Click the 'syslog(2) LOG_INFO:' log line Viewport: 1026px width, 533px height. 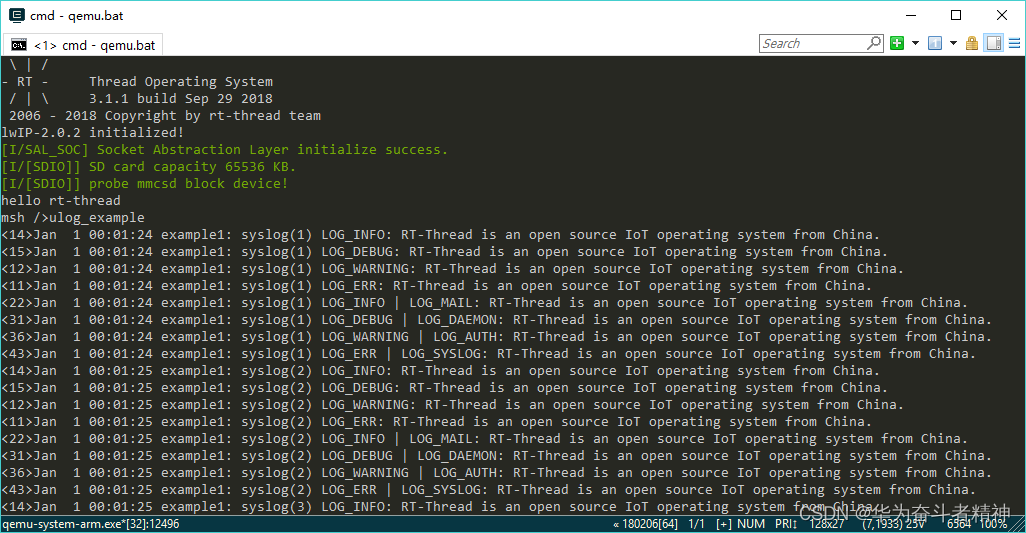(440, 371)
